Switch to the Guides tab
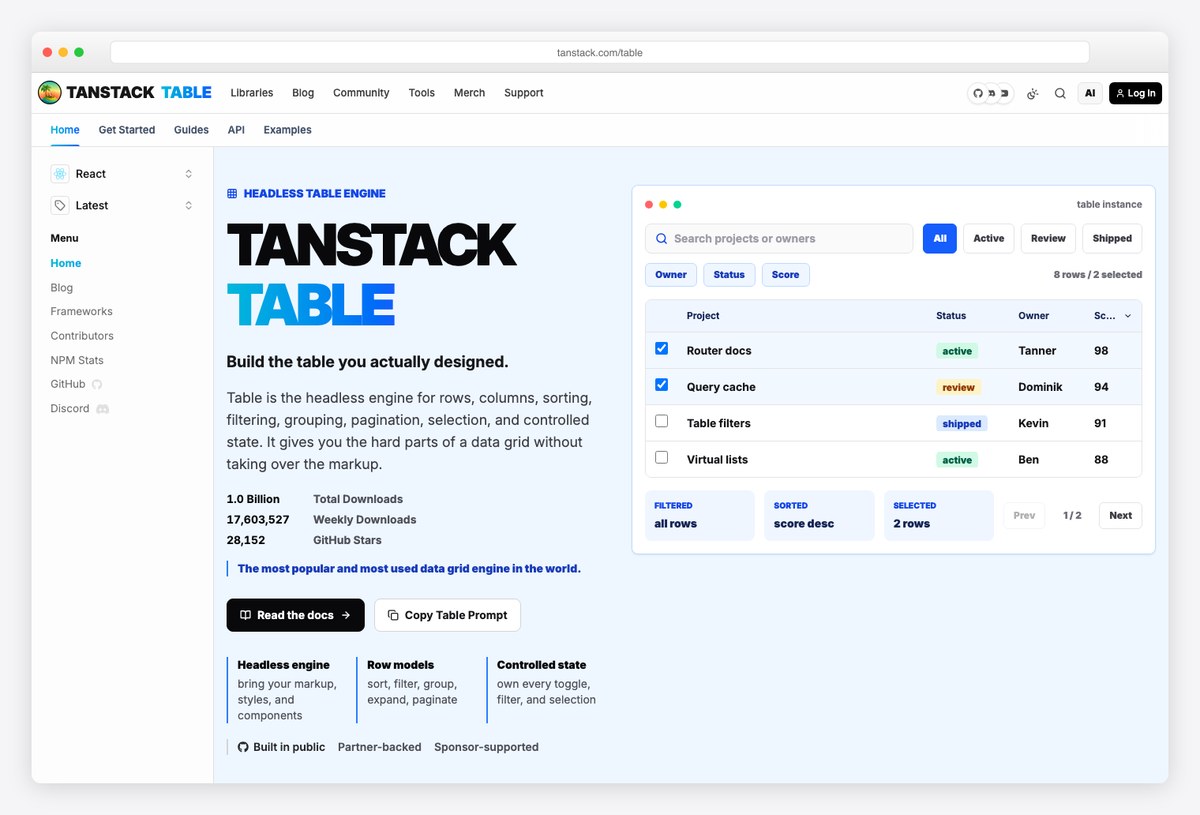 [191, 130]
